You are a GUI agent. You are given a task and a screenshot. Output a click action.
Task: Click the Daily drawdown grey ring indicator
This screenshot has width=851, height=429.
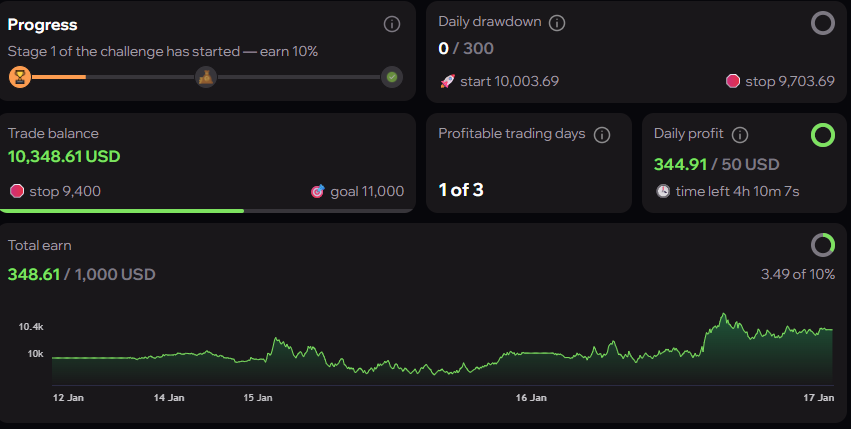[x=823, y=23]
